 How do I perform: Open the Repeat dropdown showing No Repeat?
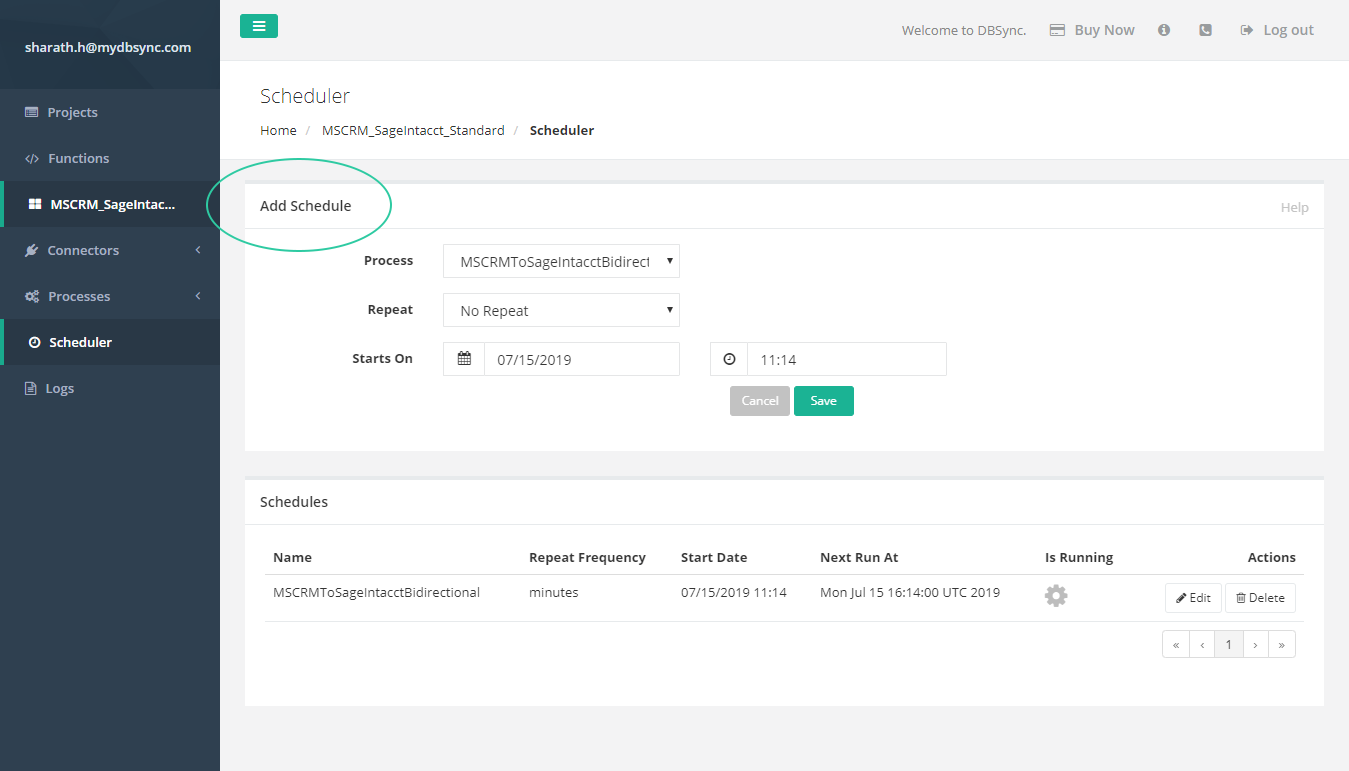click(x=561, y=310)
